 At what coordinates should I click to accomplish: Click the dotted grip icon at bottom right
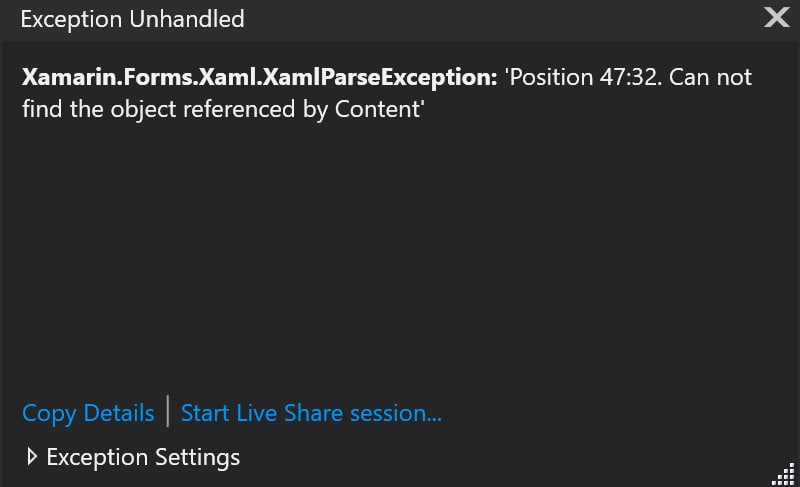784,474
